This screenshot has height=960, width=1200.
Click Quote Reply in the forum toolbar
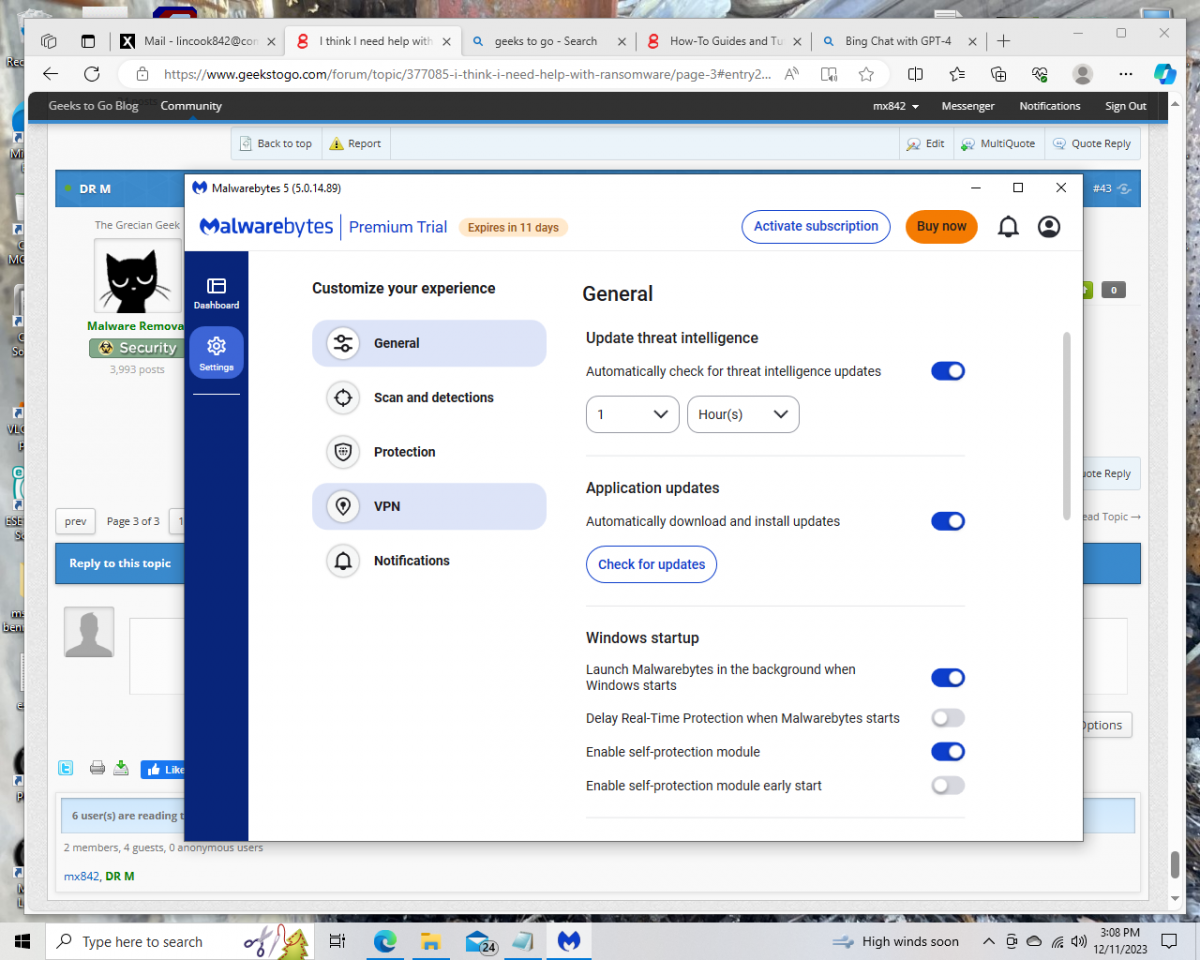point(1092,144)
